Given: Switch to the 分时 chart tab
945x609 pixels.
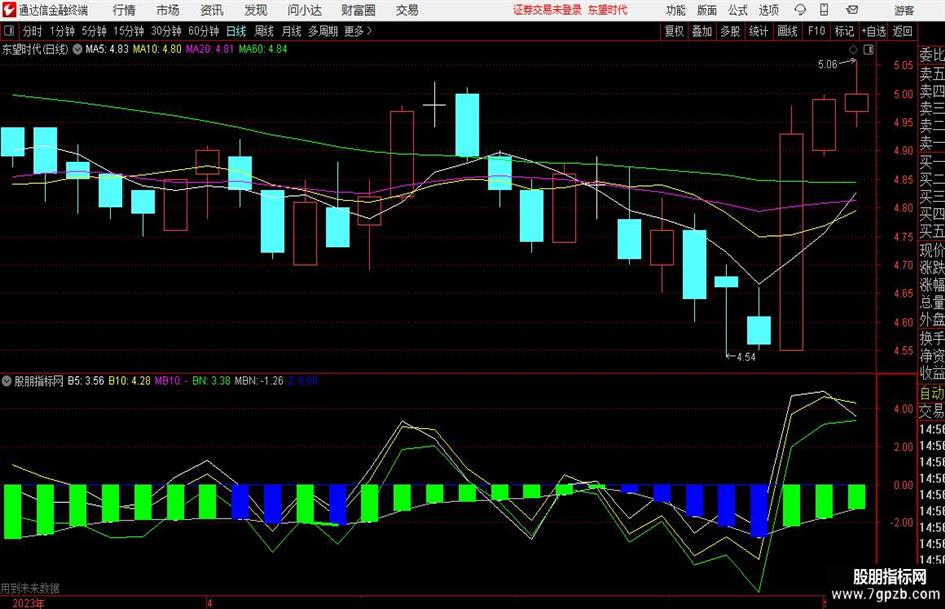Looking at the screenshot, I should pyautogui.click(x=33, y=31).
